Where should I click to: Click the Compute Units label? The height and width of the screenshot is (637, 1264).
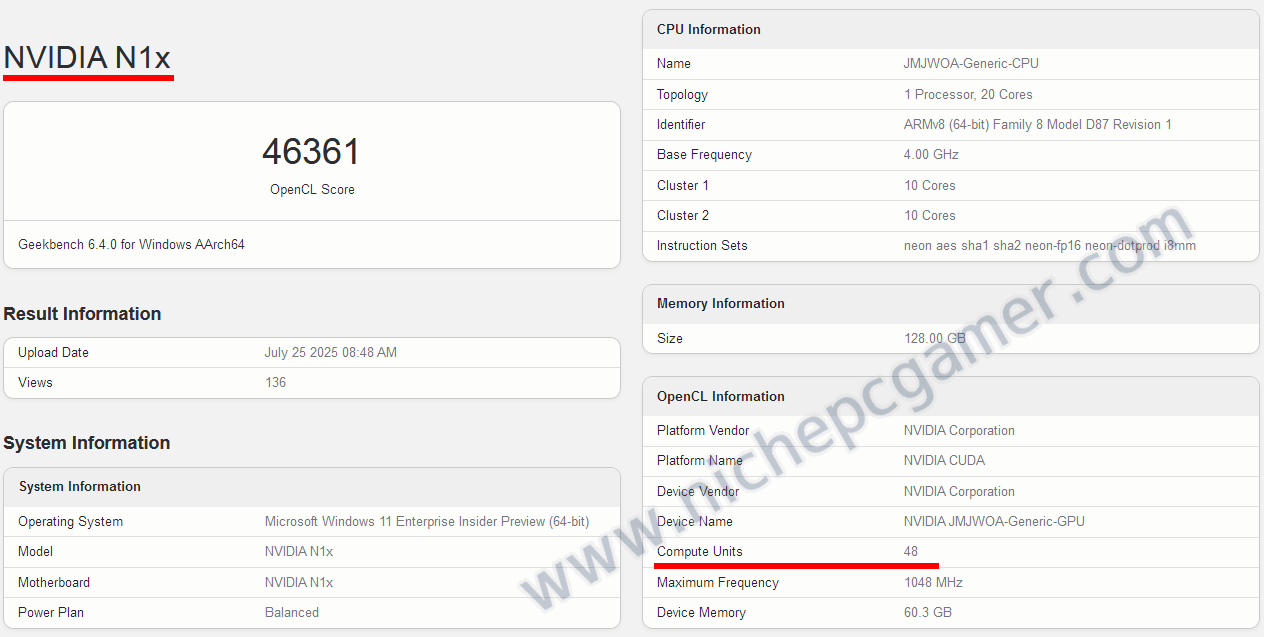[x=700, y=551]
